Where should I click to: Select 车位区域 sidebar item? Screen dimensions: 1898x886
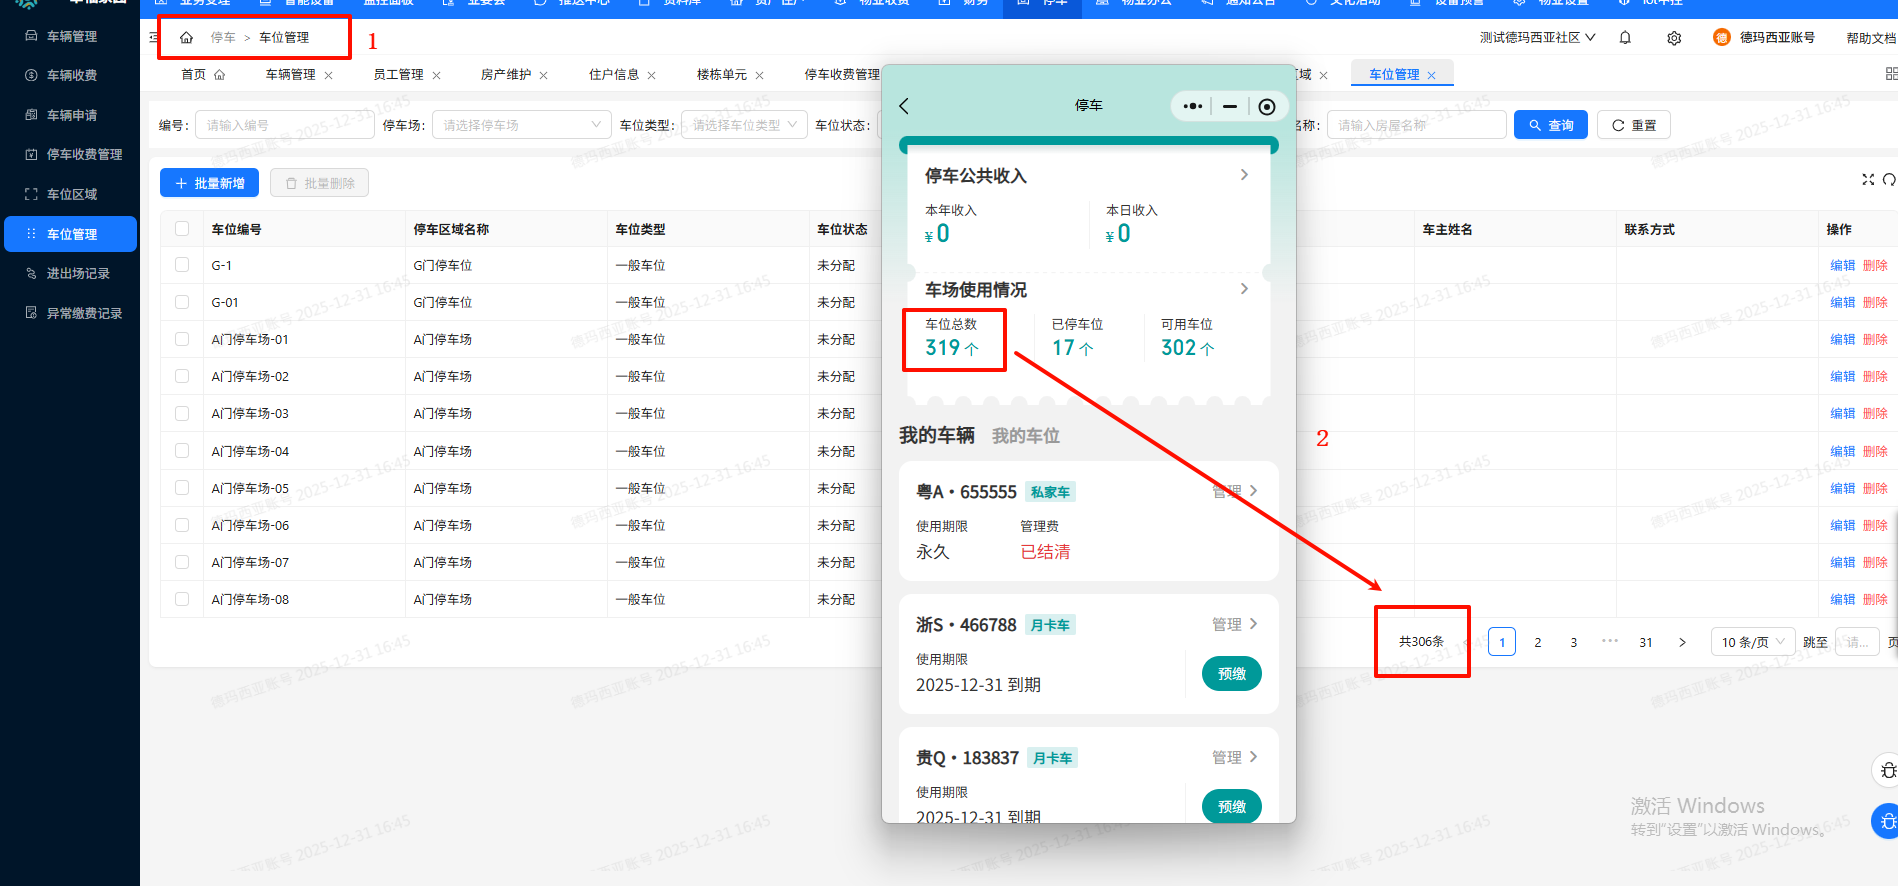(70, 194)
